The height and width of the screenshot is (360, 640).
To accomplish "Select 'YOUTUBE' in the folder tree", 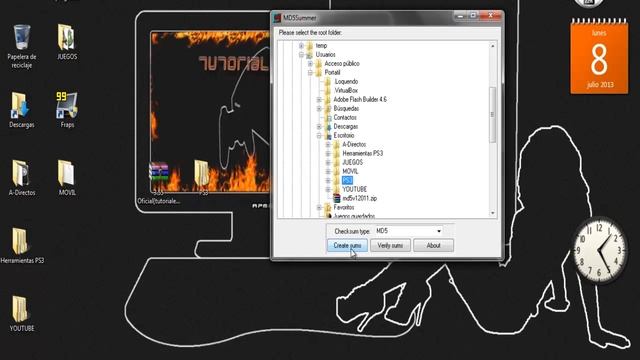I will click(354, 189).
